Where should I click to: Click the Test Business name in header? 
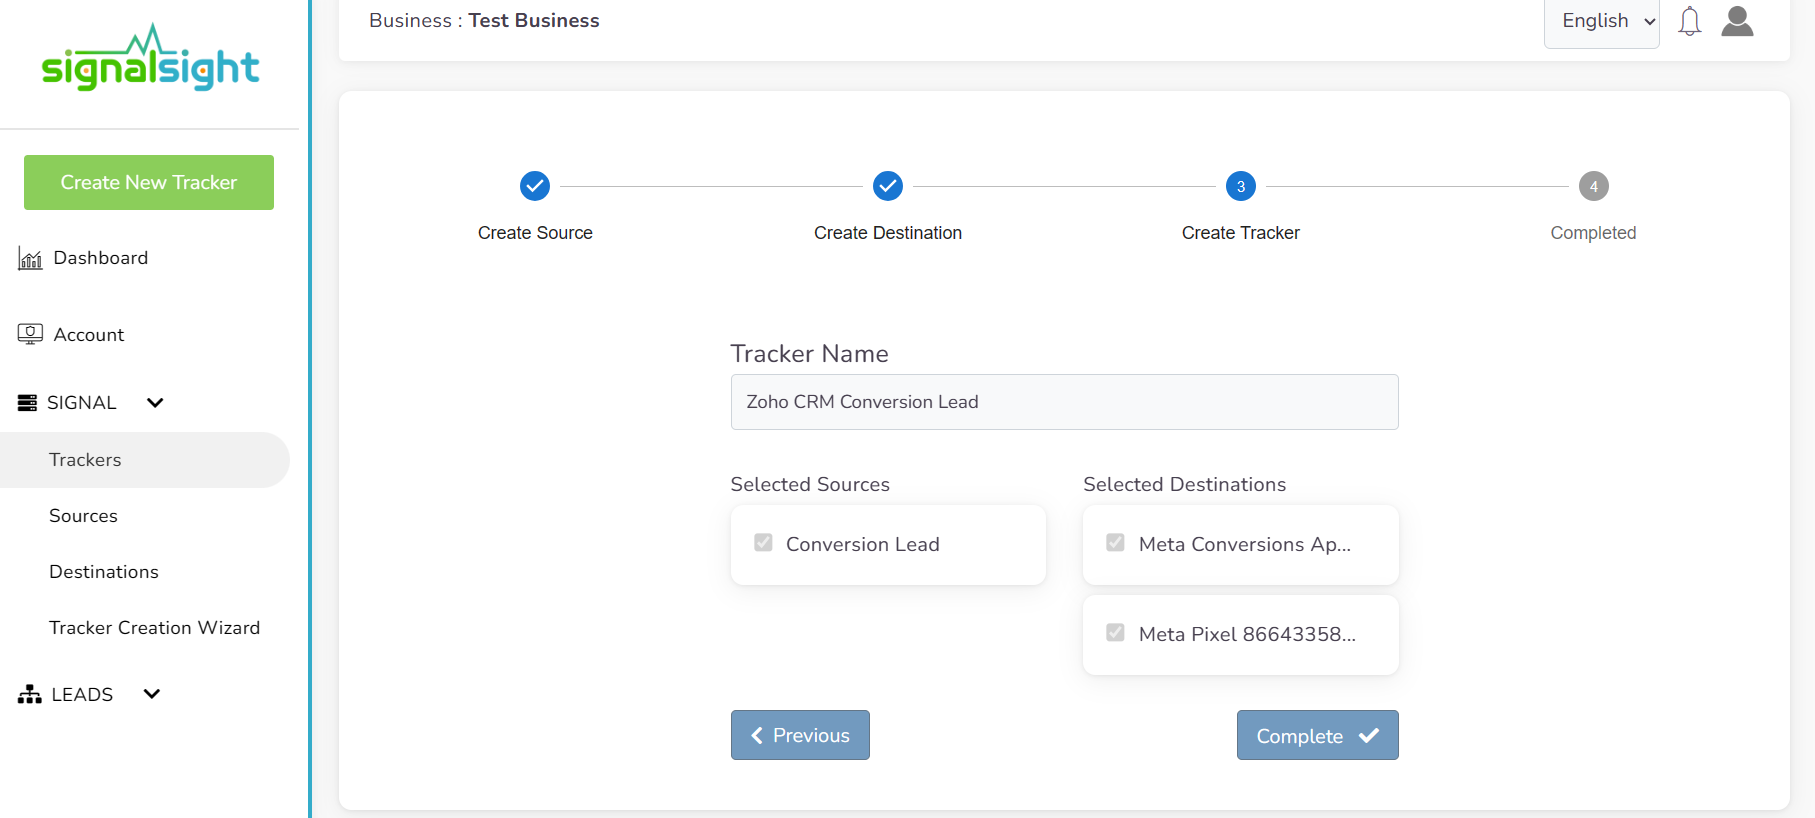tap(534, 21)
